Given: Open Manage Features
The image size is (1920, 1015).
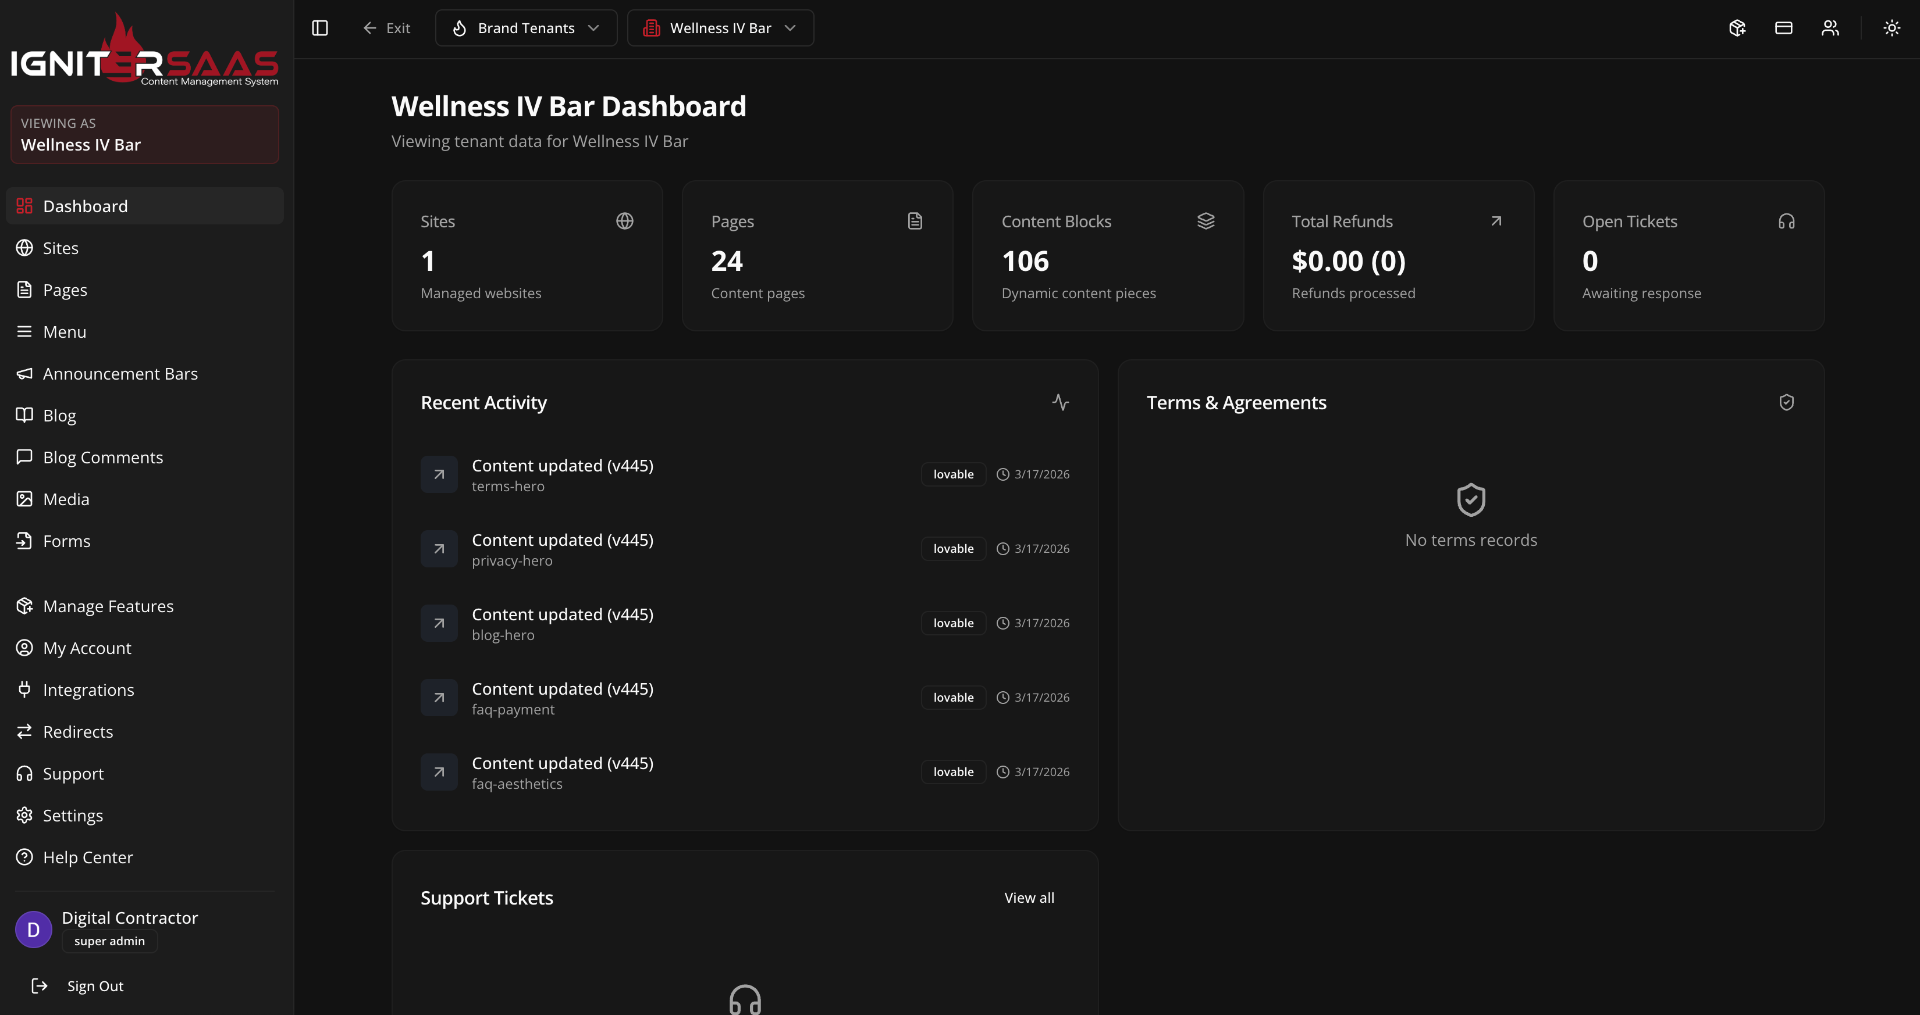Looking at the screenshot, I should (108, 606).
